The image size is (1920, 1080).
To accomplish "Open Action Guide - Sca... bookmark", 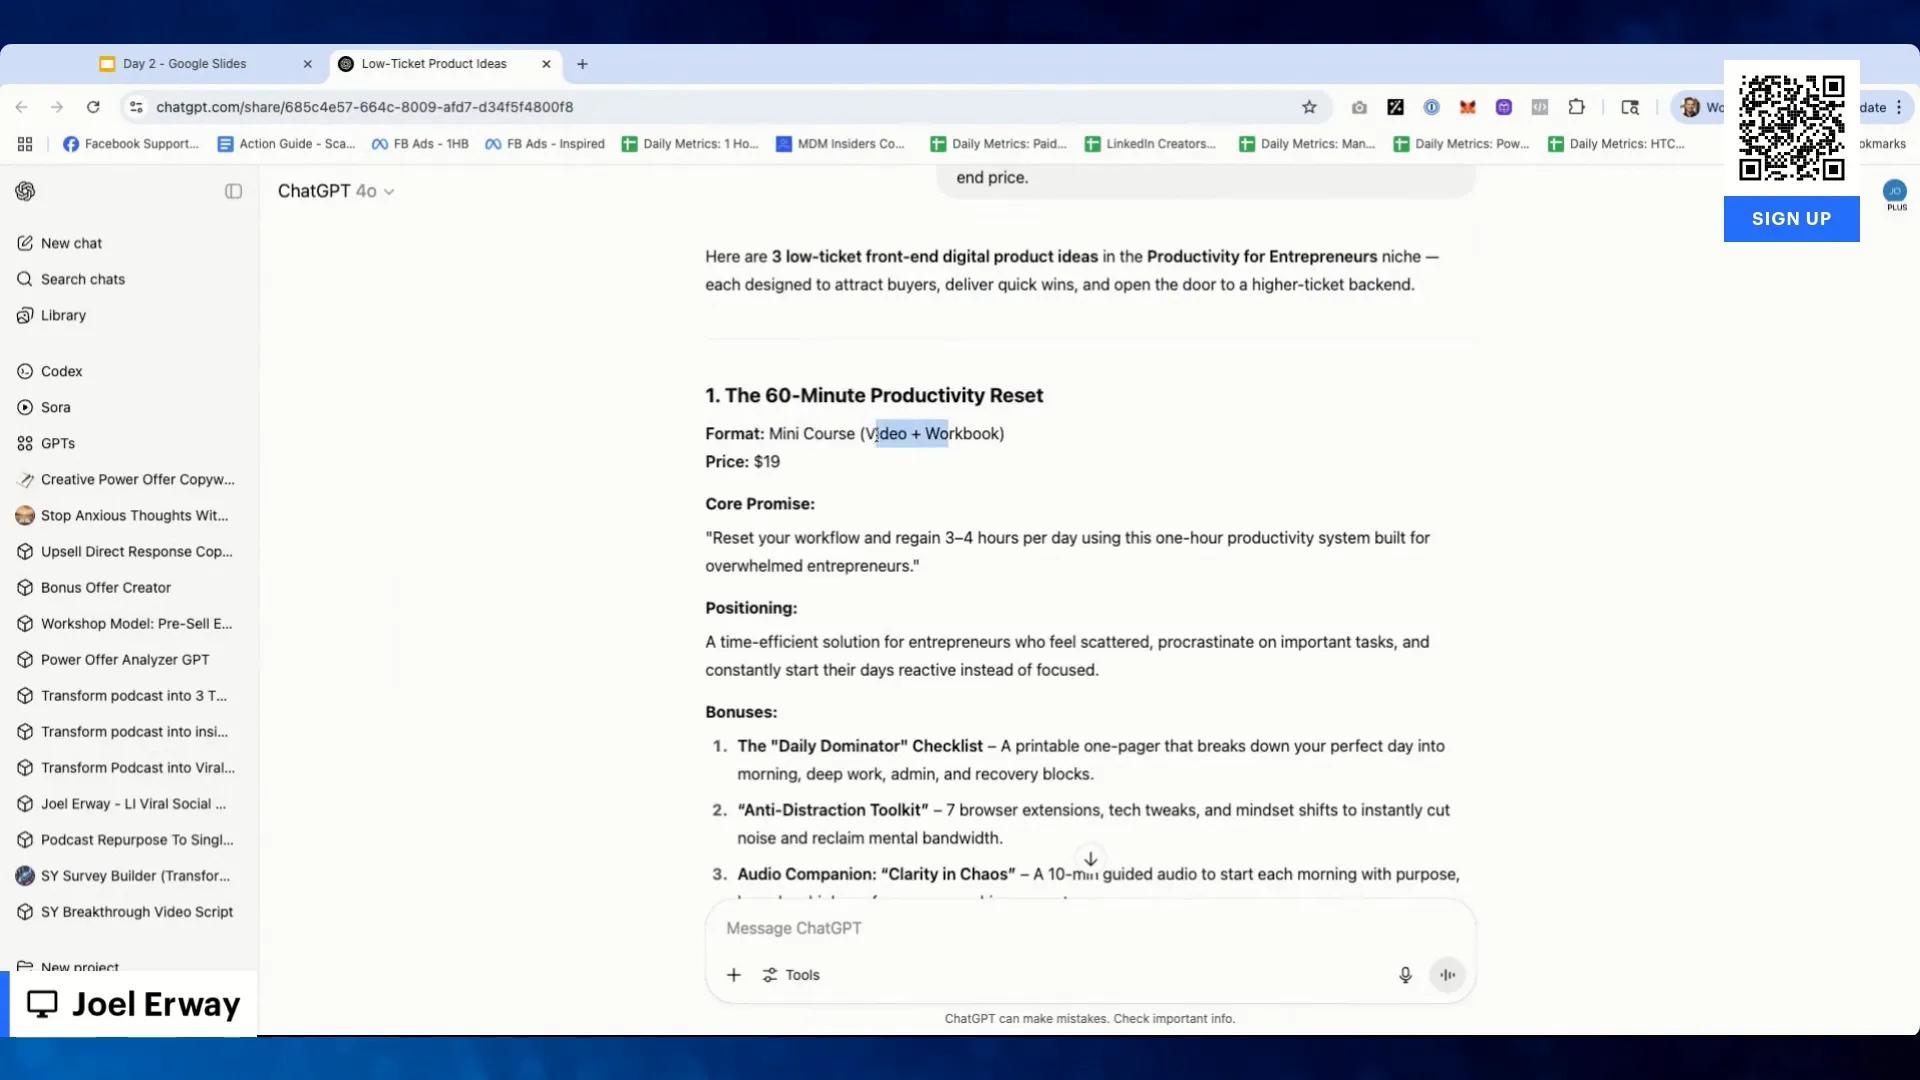I will (286, 144).
